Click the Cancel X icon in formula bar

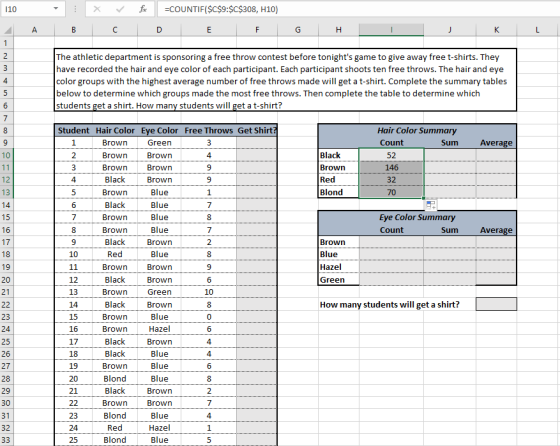[96, 9]
